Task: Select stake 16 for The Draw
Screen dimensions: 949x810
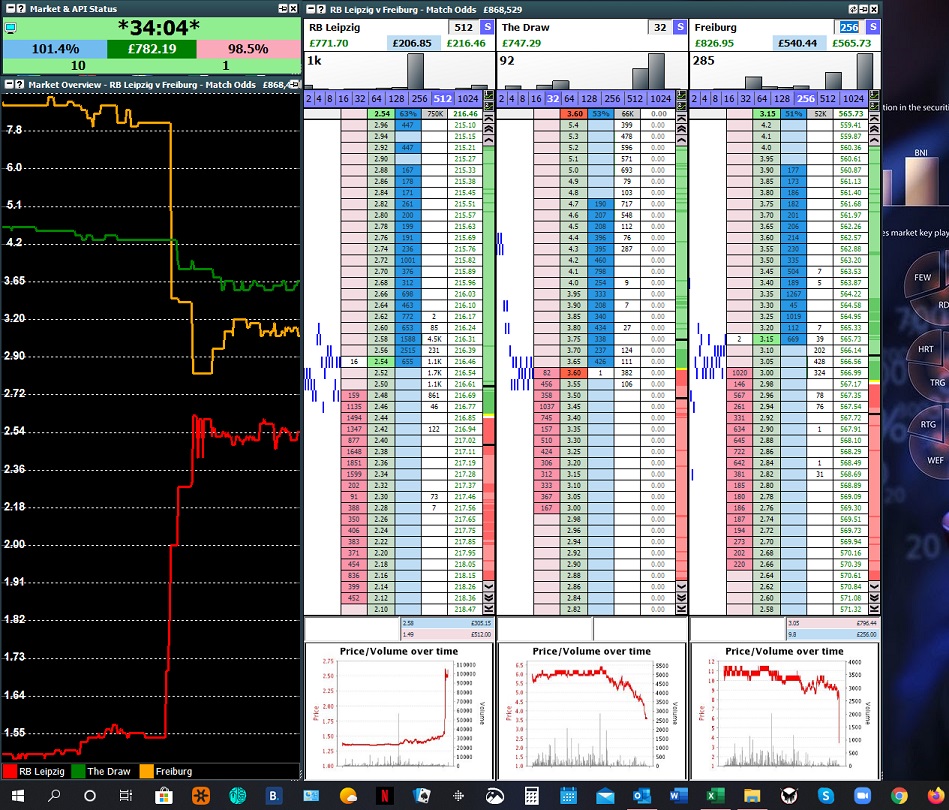Action: pyautogui.click(x=536, y=99)
